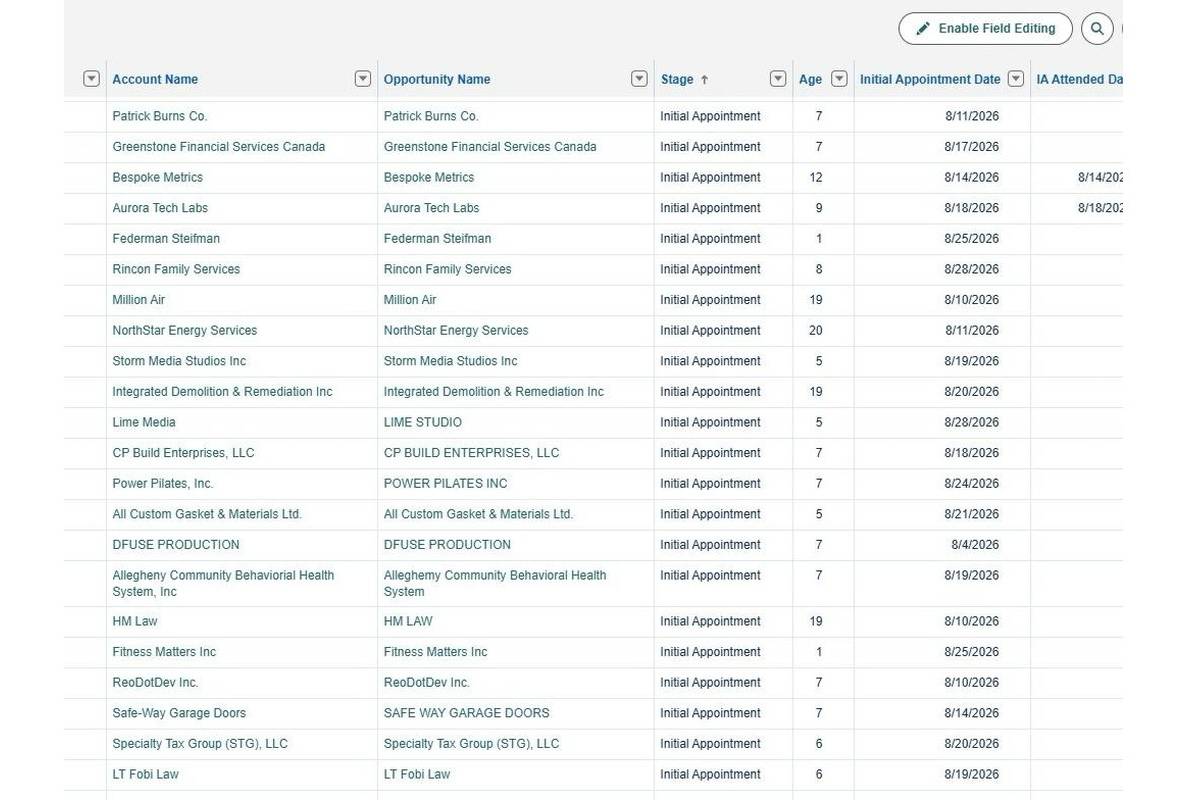The height and width of the screenshot is (800, 1193).
Task: Open Storm Media Studios Inc account
Action: [x=179, y=361]
